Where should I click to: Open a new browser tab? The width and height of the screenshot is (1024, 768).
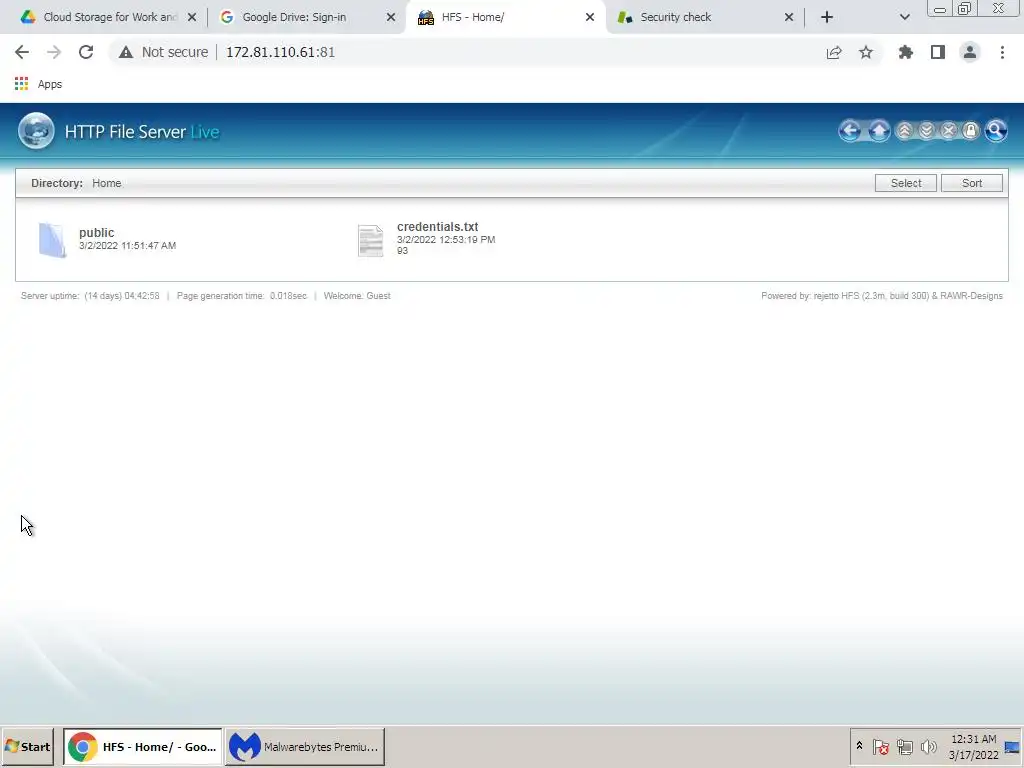click(827, 17)
